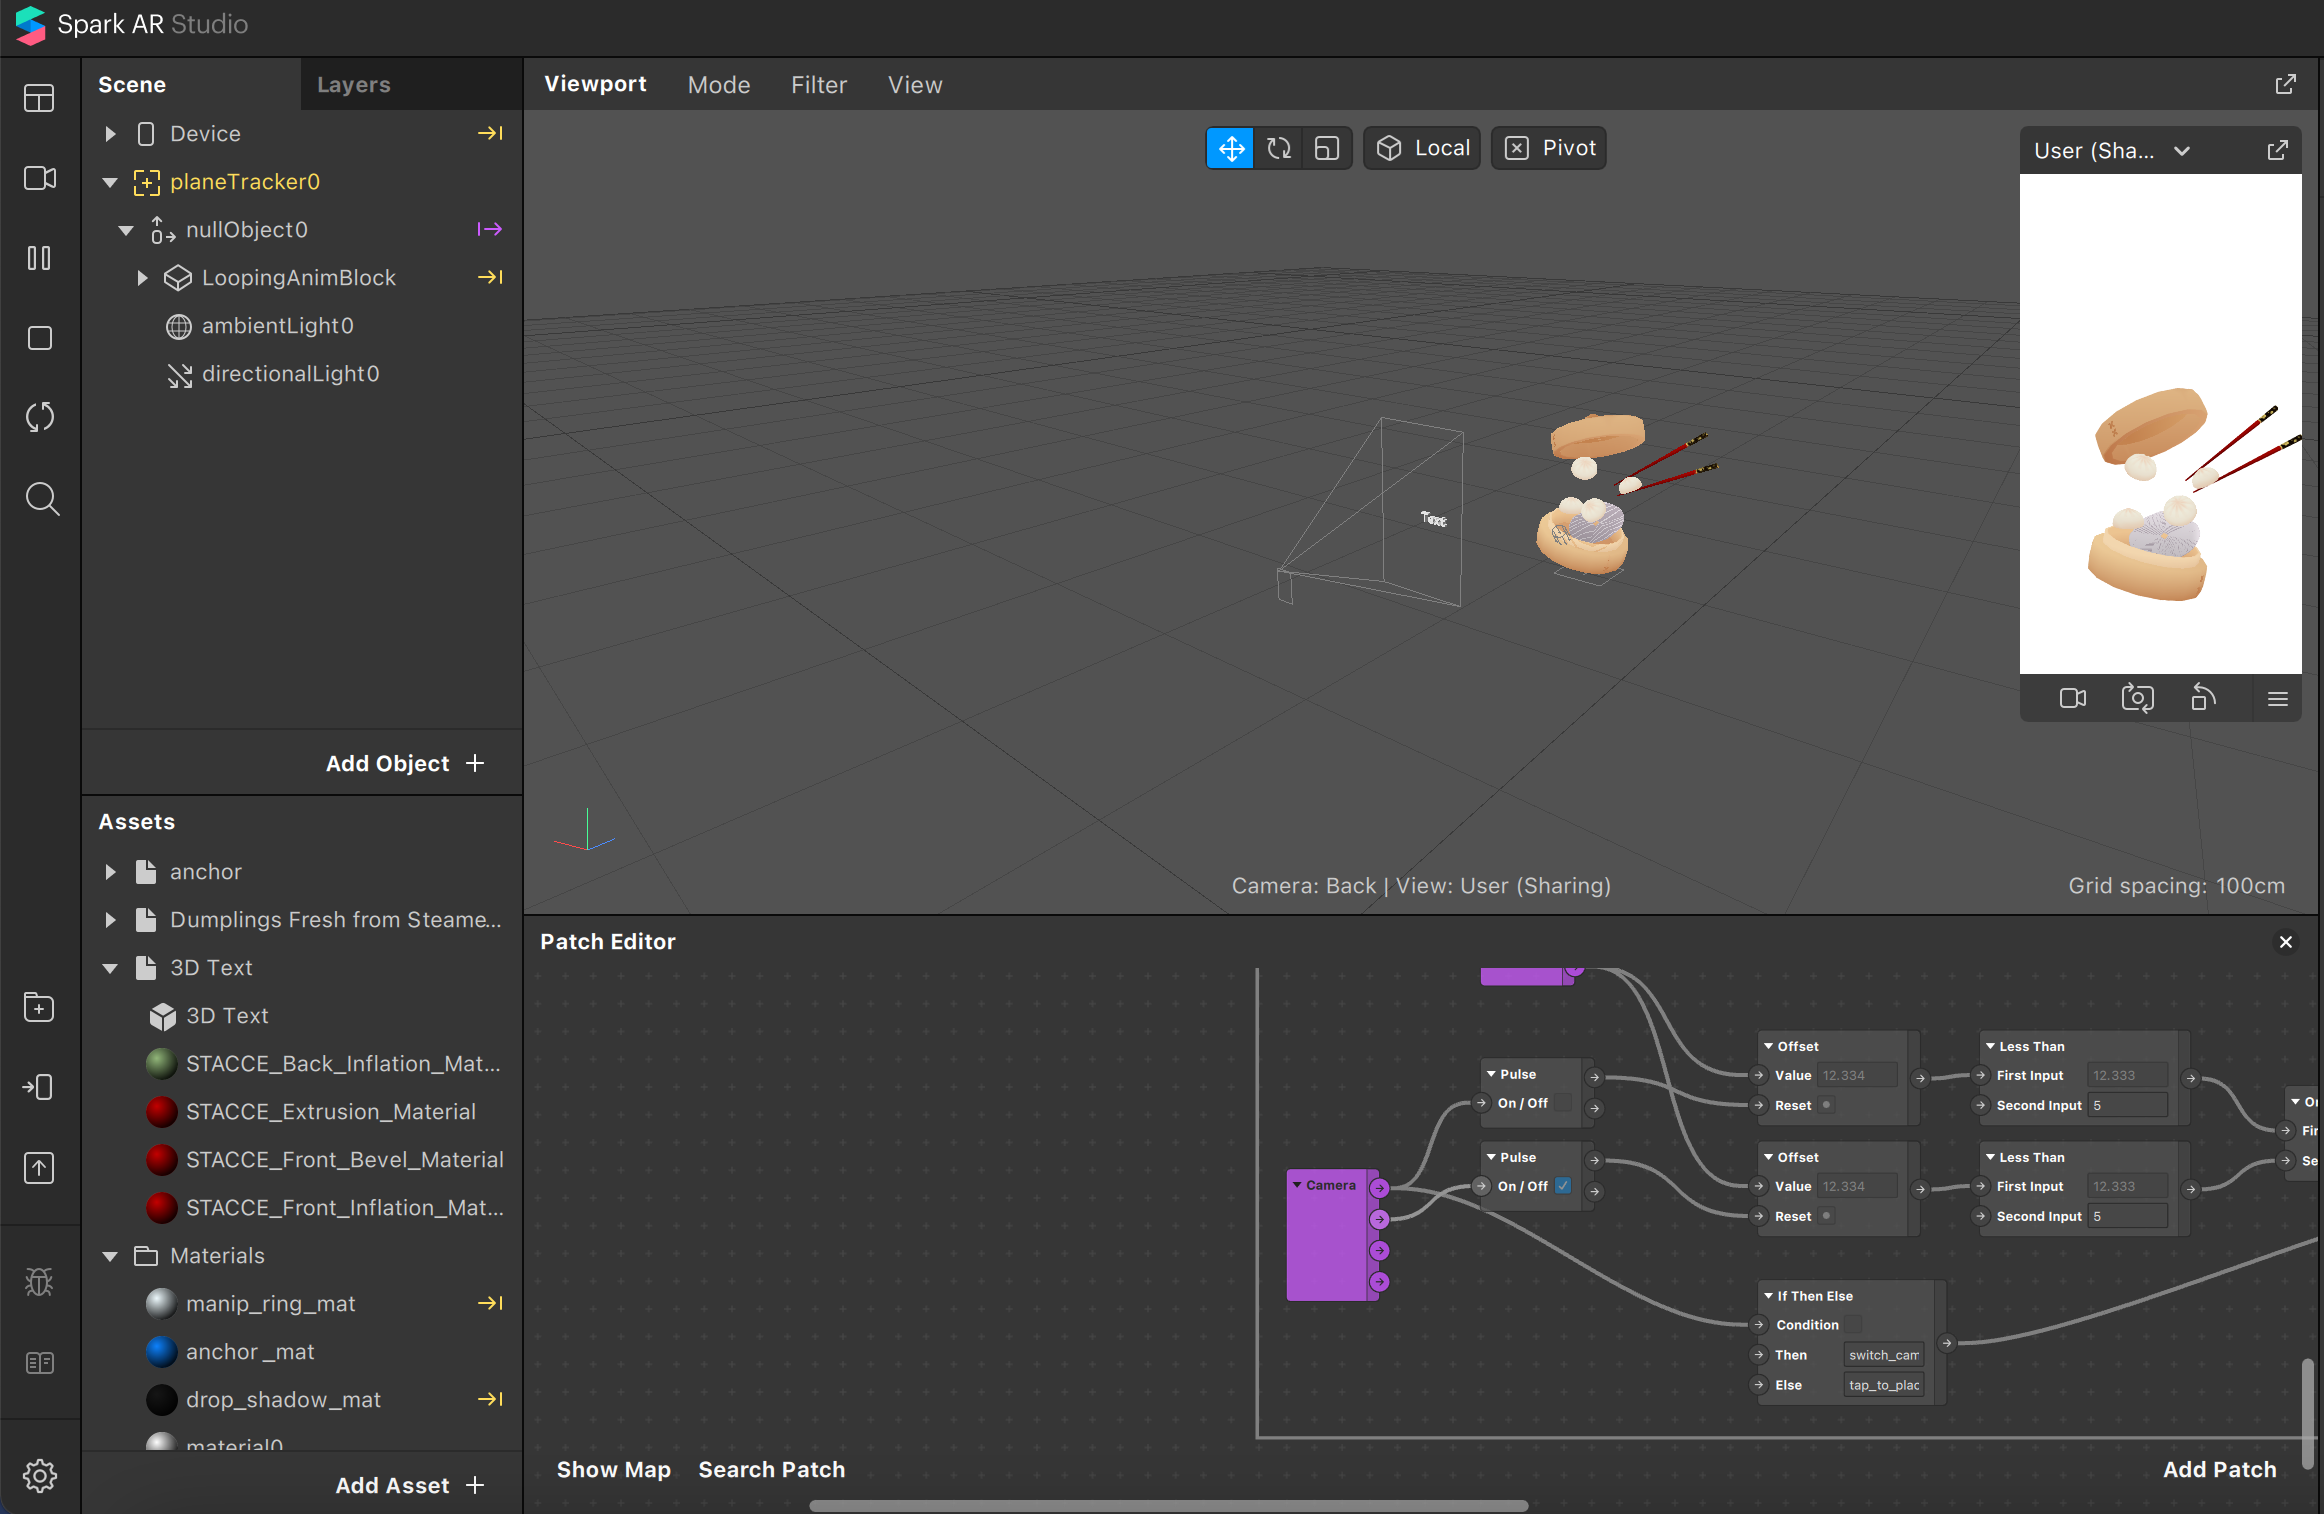Select the Move manipulator tool
Screen dimensions: 2324x1514
[1230, 149]
